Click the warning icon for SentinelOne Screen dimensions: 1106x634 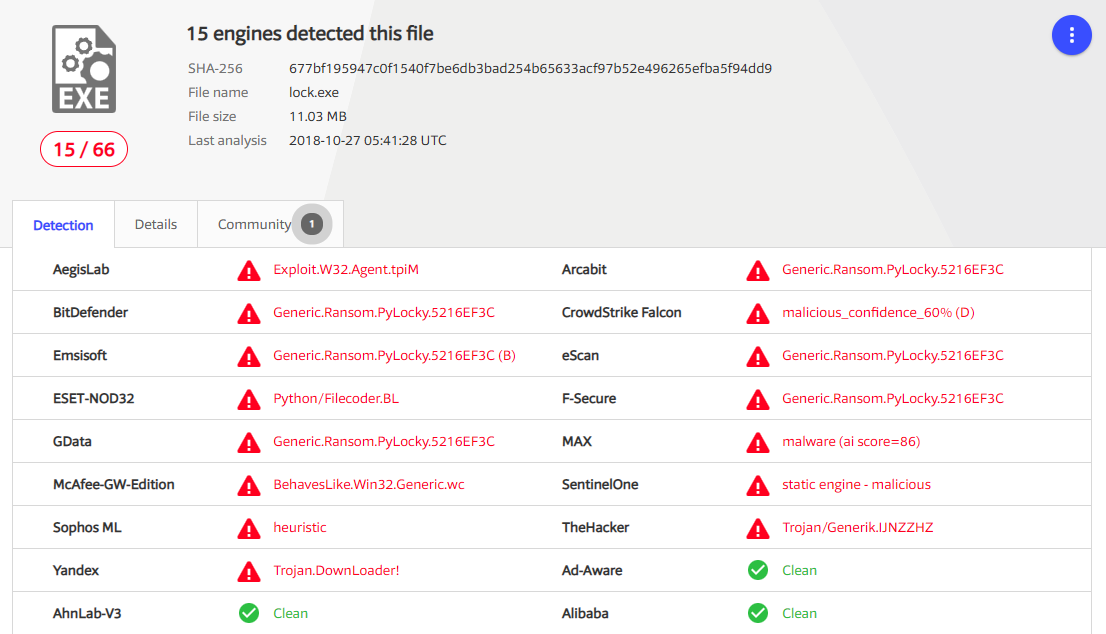(x=758, y=485)
